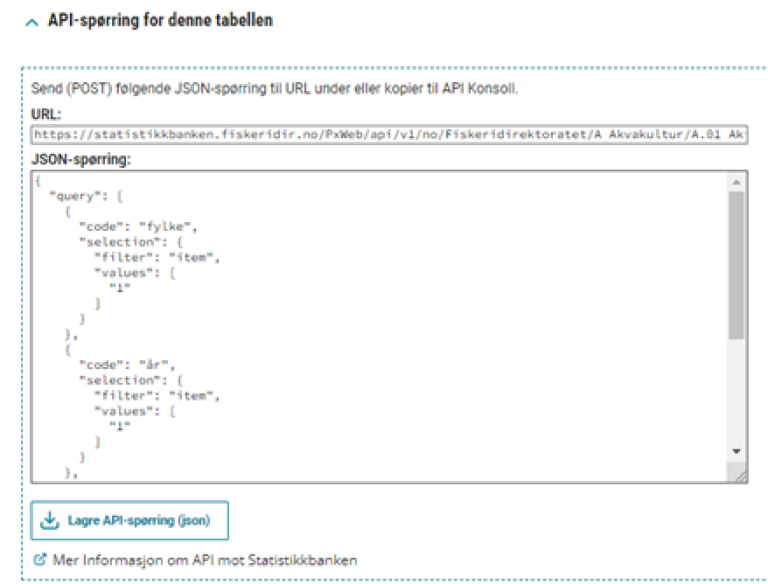Open 'Mer informasjon om API mot Statistikkbanken' link
The width and height of the screenshot is (768, 584).
tap(203, 560)
